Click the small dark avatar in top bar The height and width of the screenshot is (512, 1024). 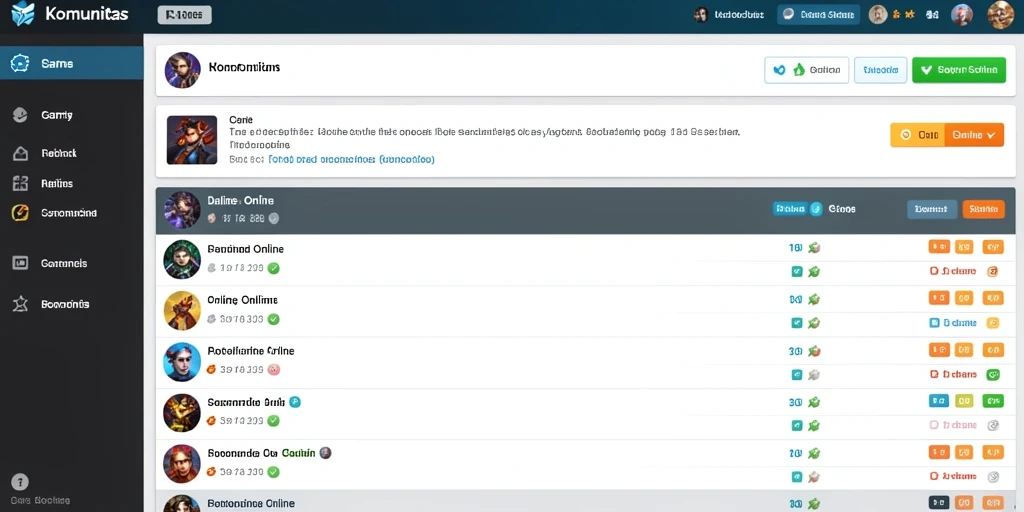701,14
